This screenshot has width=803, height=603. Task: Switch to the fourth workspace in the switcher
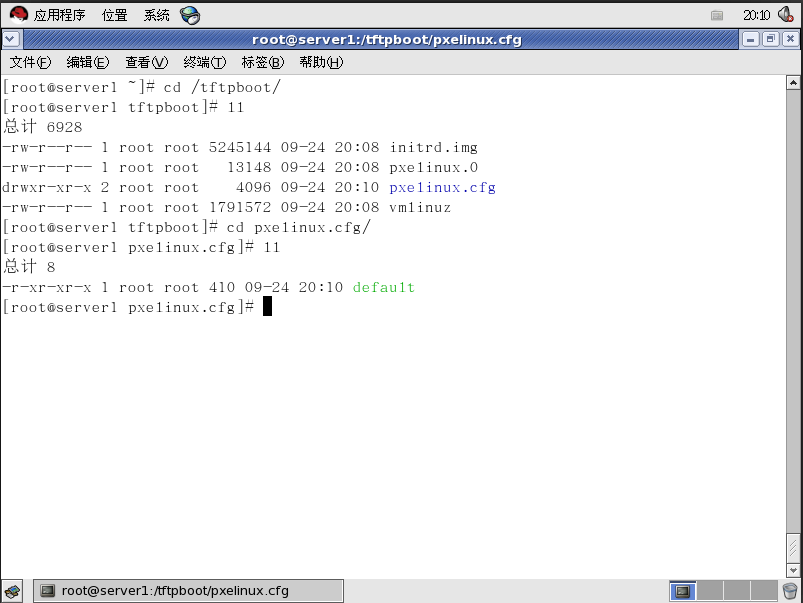click(764, 591)
